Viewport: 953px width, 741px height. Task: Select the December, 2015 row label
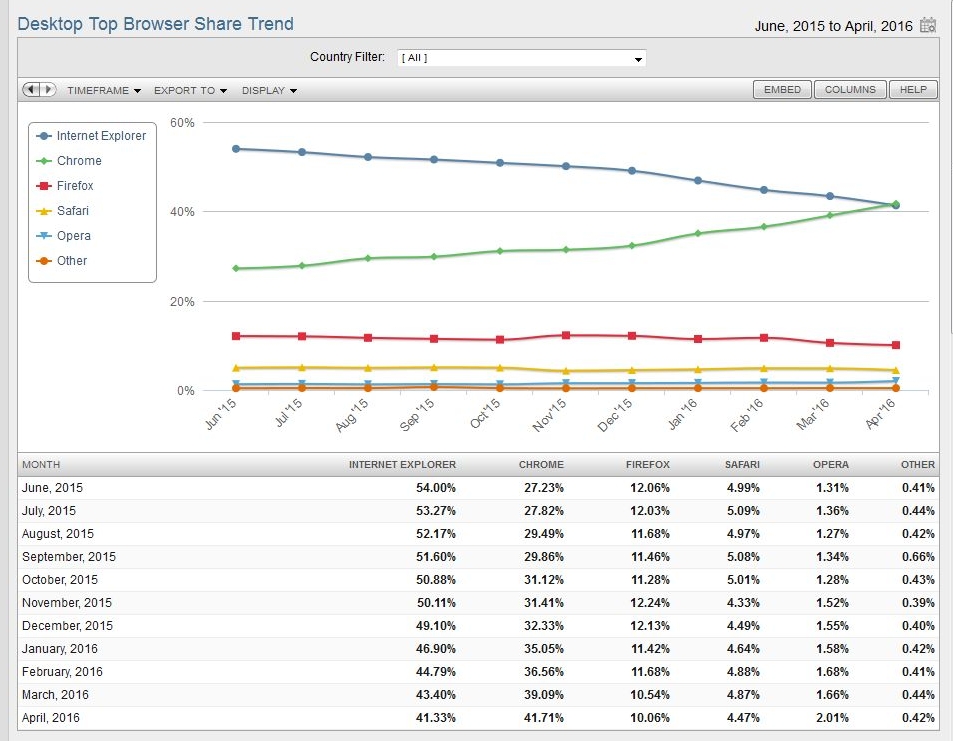pyautogui.click(x=67, y=626)
